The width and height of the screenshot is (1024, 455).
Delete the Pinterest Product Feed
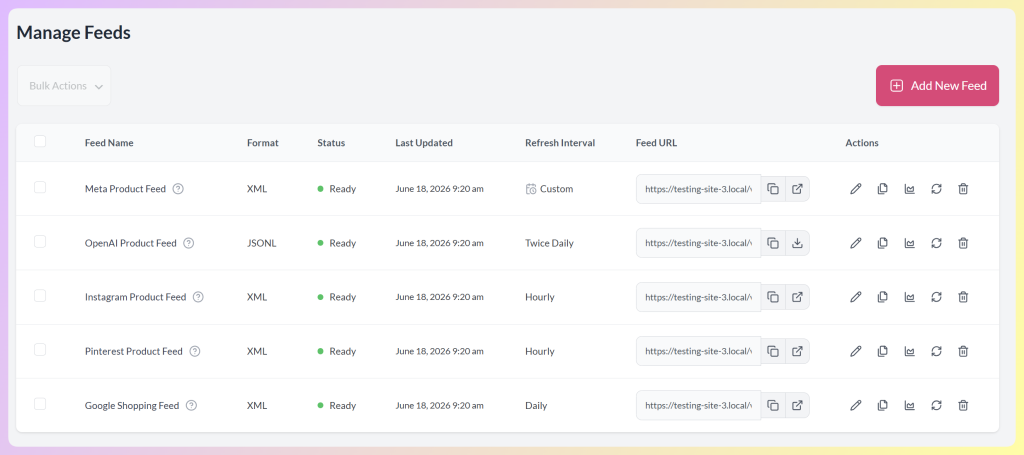click(963, 351)
